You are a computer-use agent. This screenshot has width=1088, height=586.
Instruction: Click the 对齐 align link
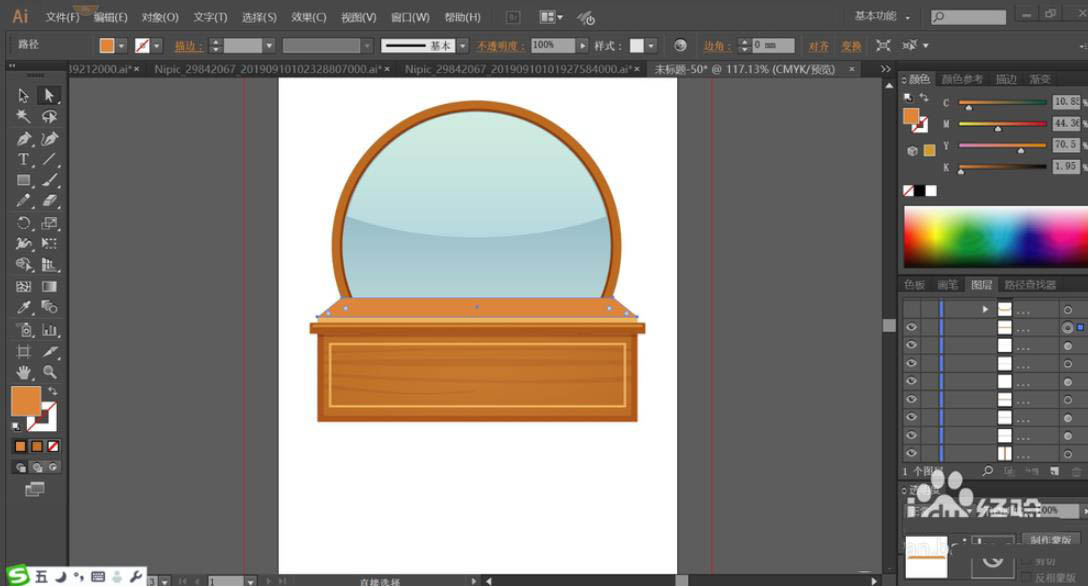point(819,46)
